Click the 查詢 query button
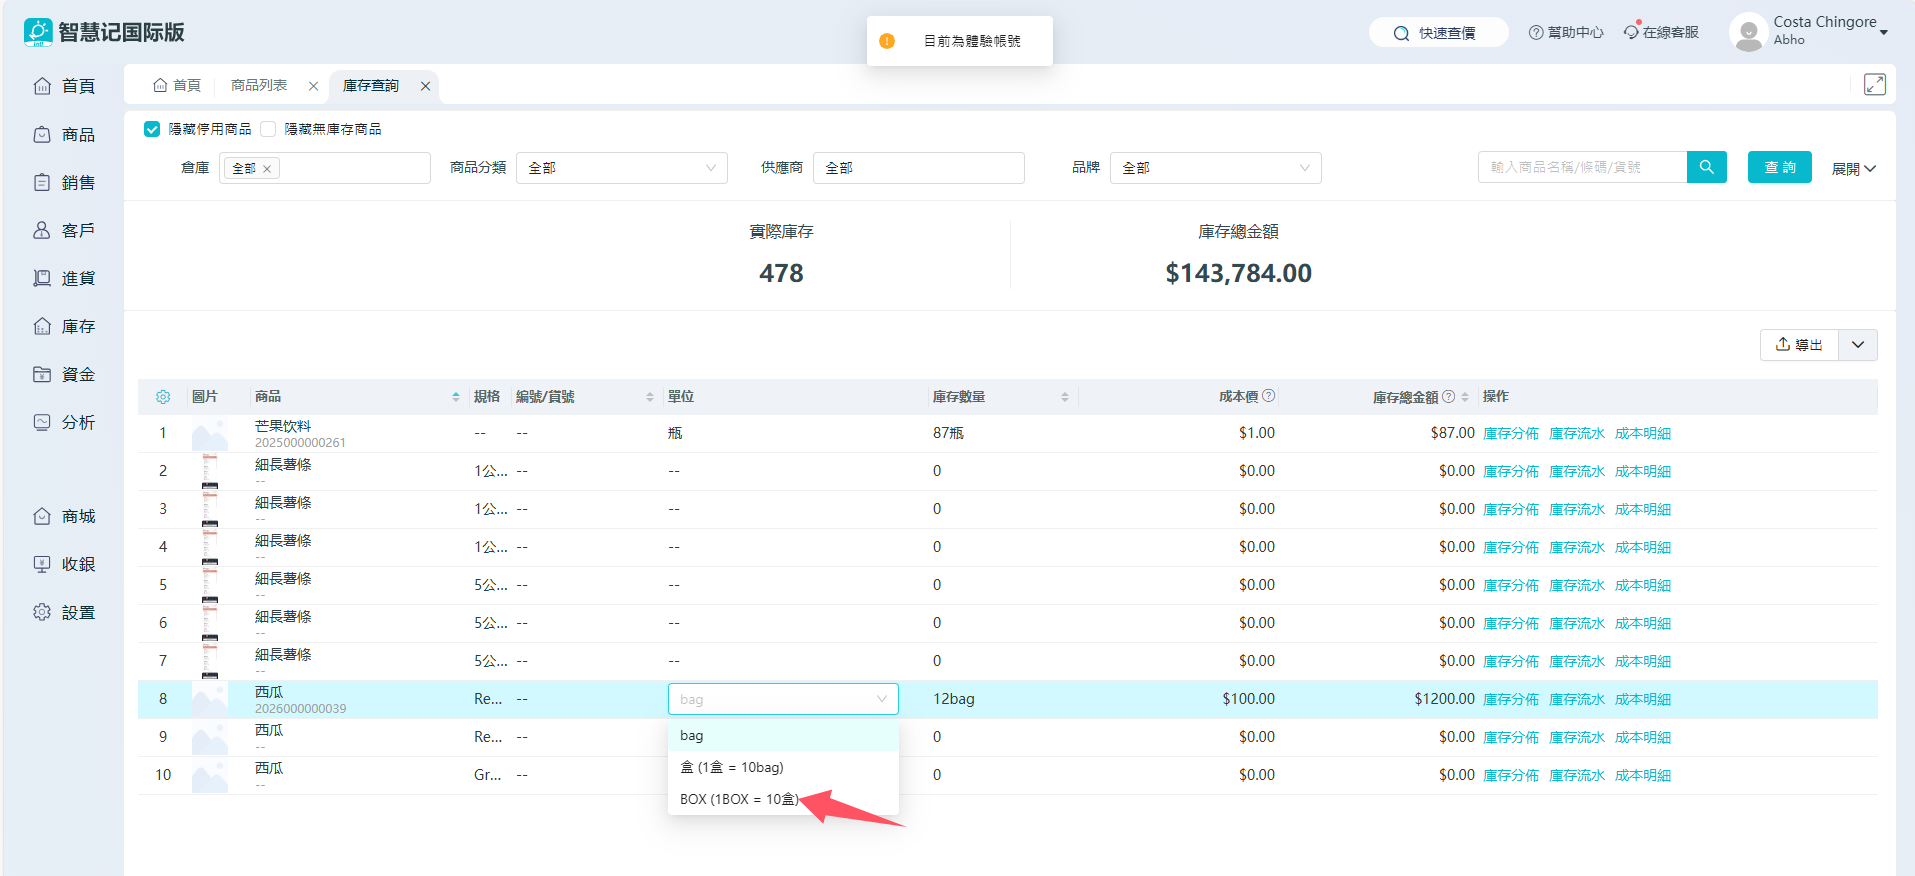 click(1779, 167)
